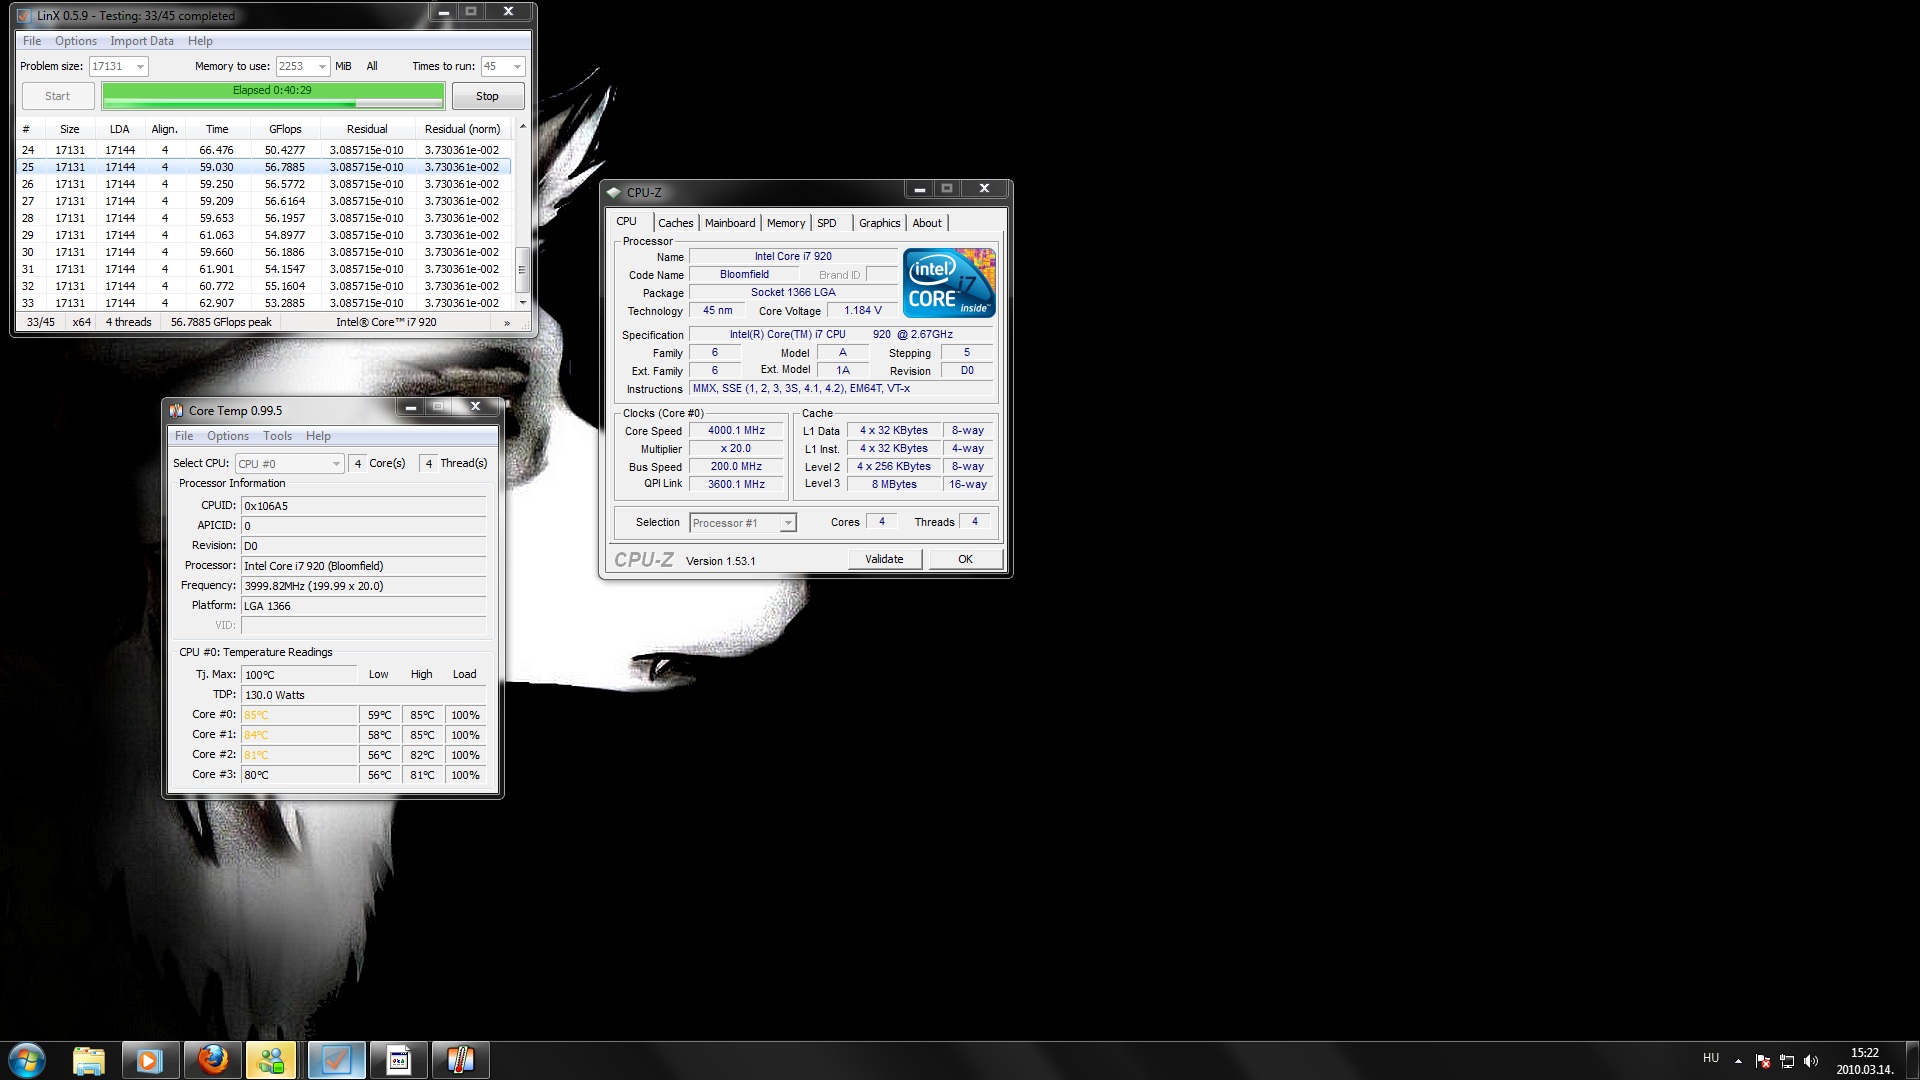Click CPU-Z Core Speed value 4000.1 MHz
1920x1080 pixels.
tap(736, 431)
